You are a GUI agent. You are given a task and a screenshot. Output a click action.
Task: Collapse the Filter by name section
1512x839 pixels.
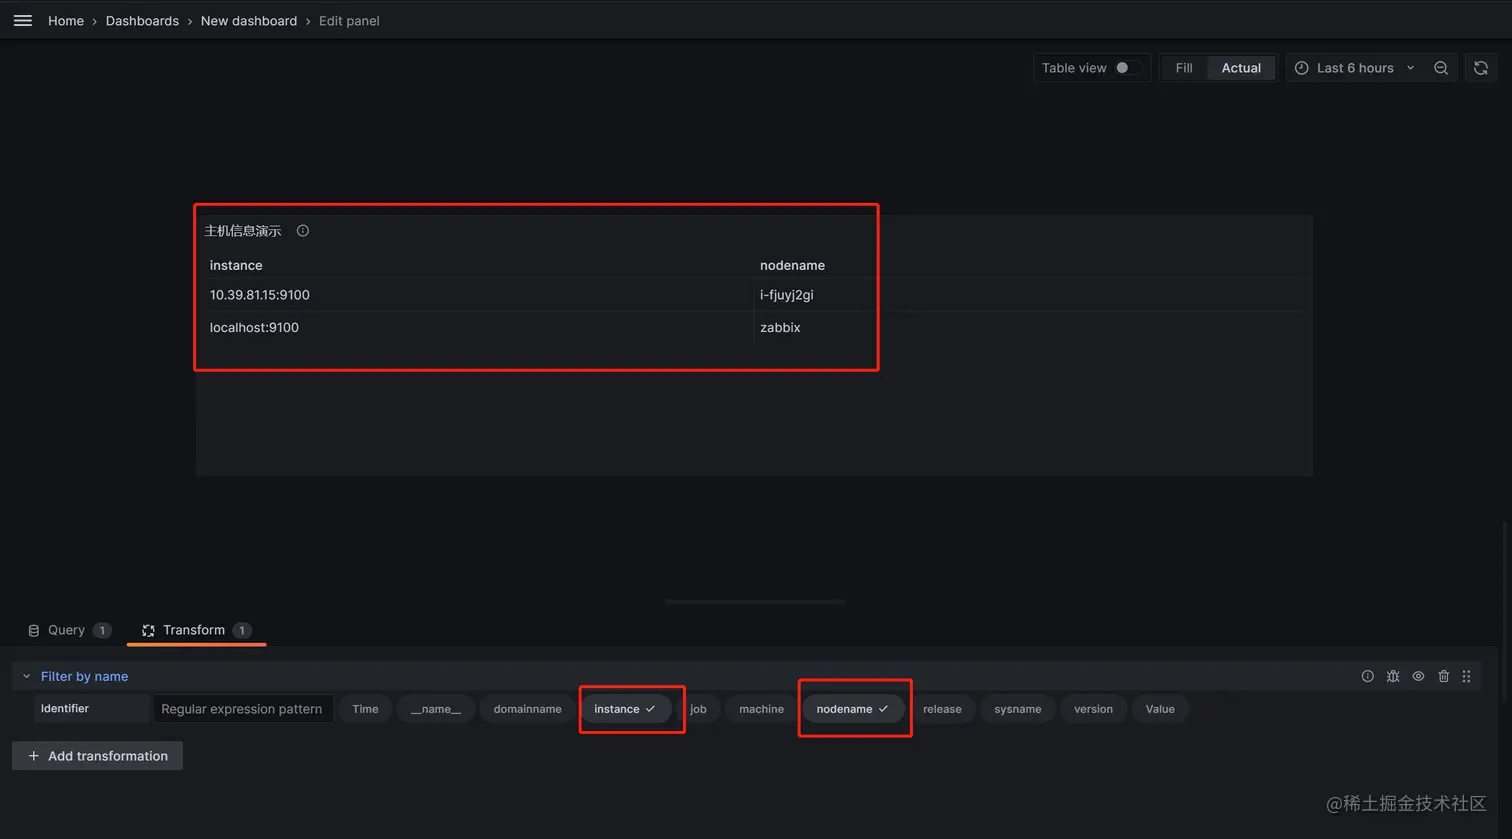27,676
